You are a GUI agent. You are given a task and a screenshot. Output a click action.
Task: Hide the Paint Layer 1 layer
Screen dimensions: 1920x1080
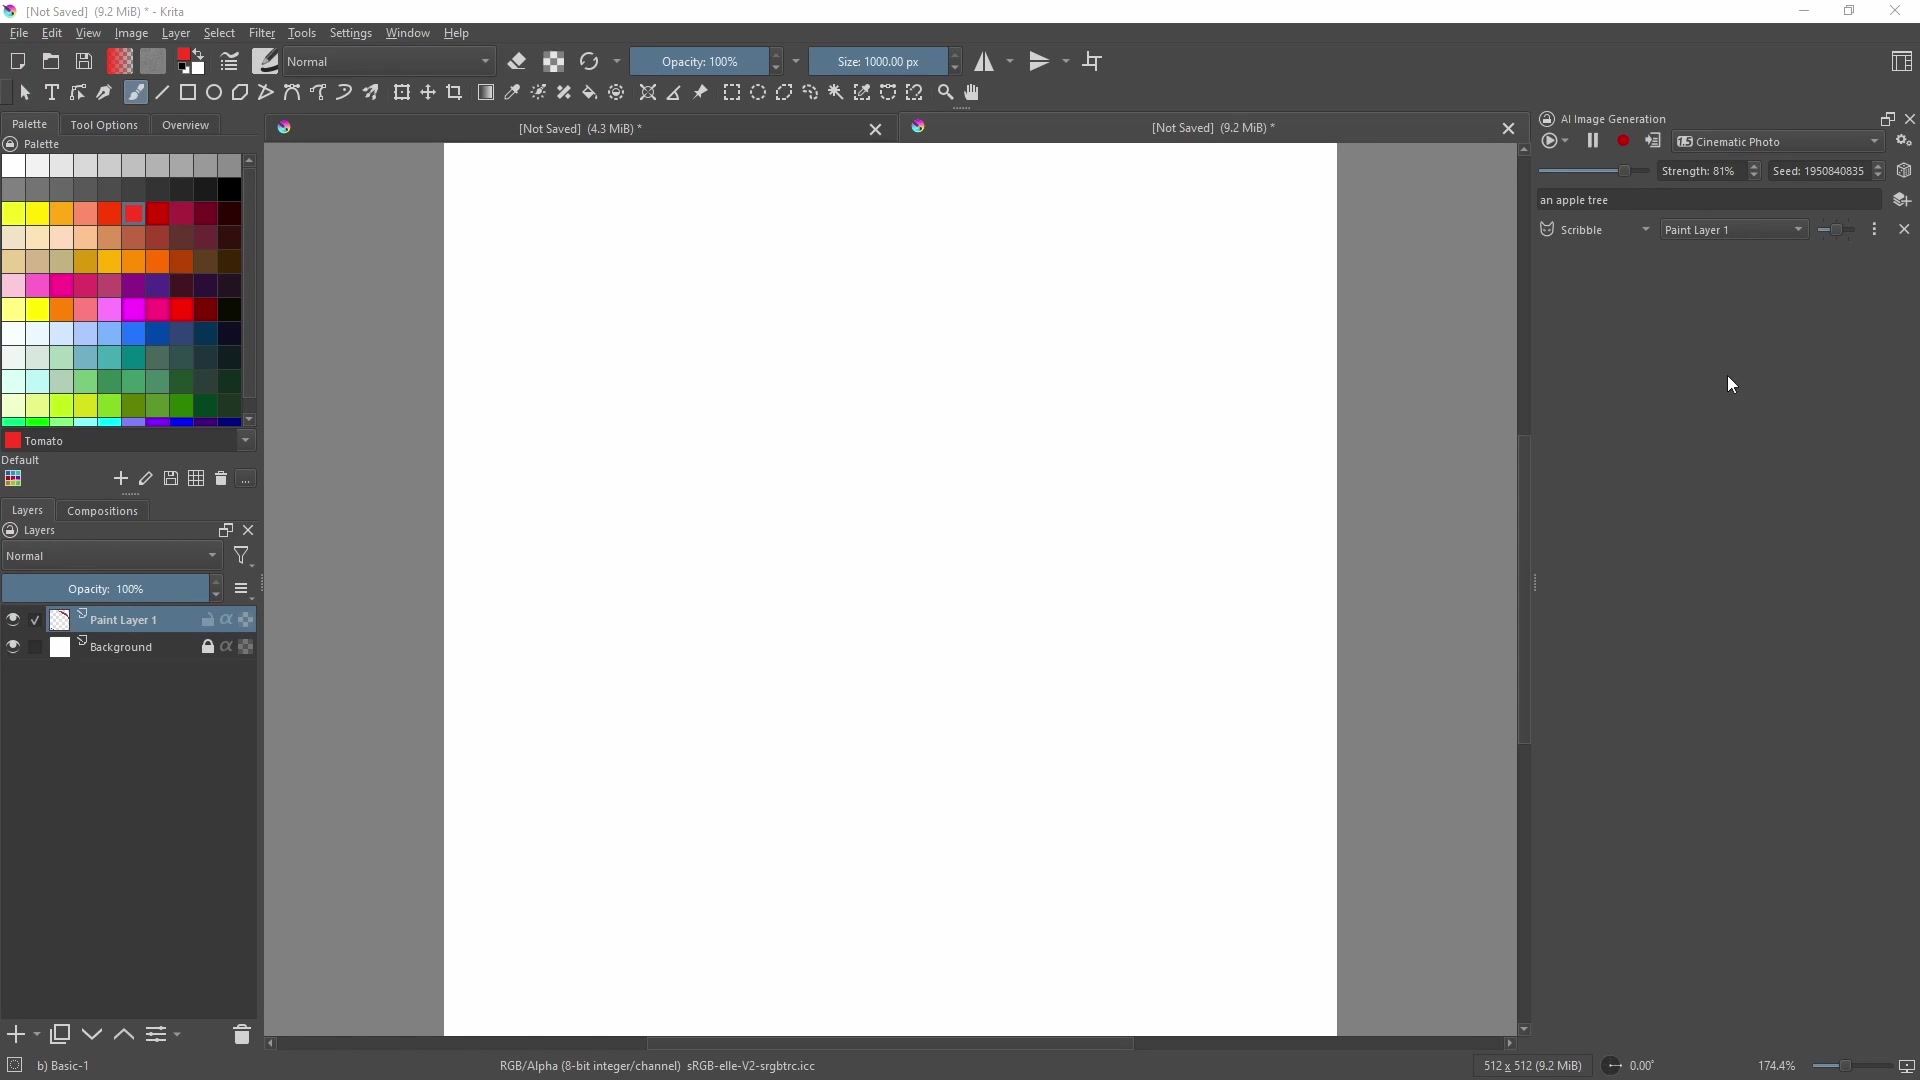coord(13,619)
